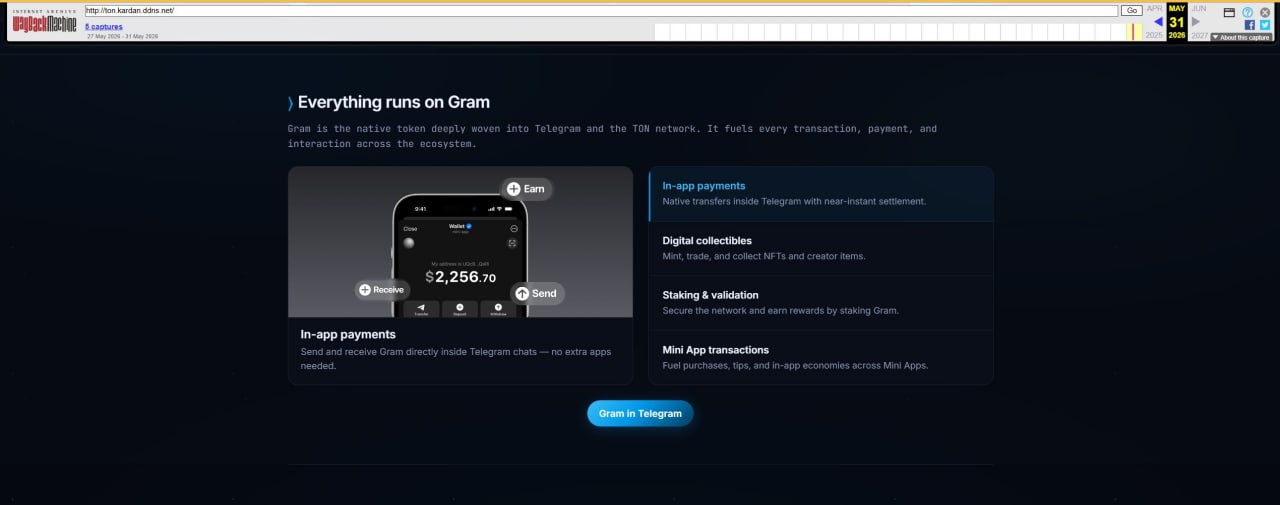This screenshot has width=1280, height=505.
Task: Click the Send arrow bubble
Action: tap(537, 294)
